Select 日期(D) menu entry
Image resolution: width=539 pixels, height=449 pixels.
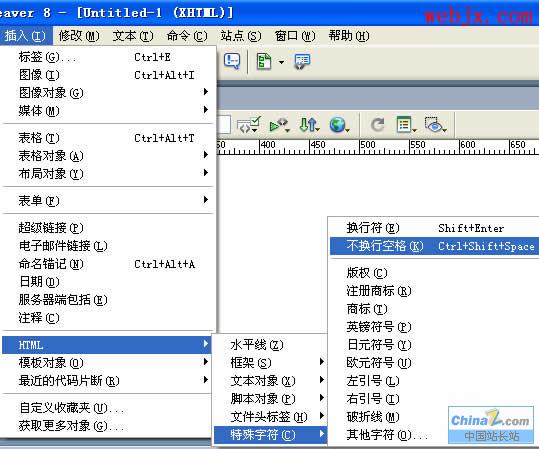(x=108, y=282)
